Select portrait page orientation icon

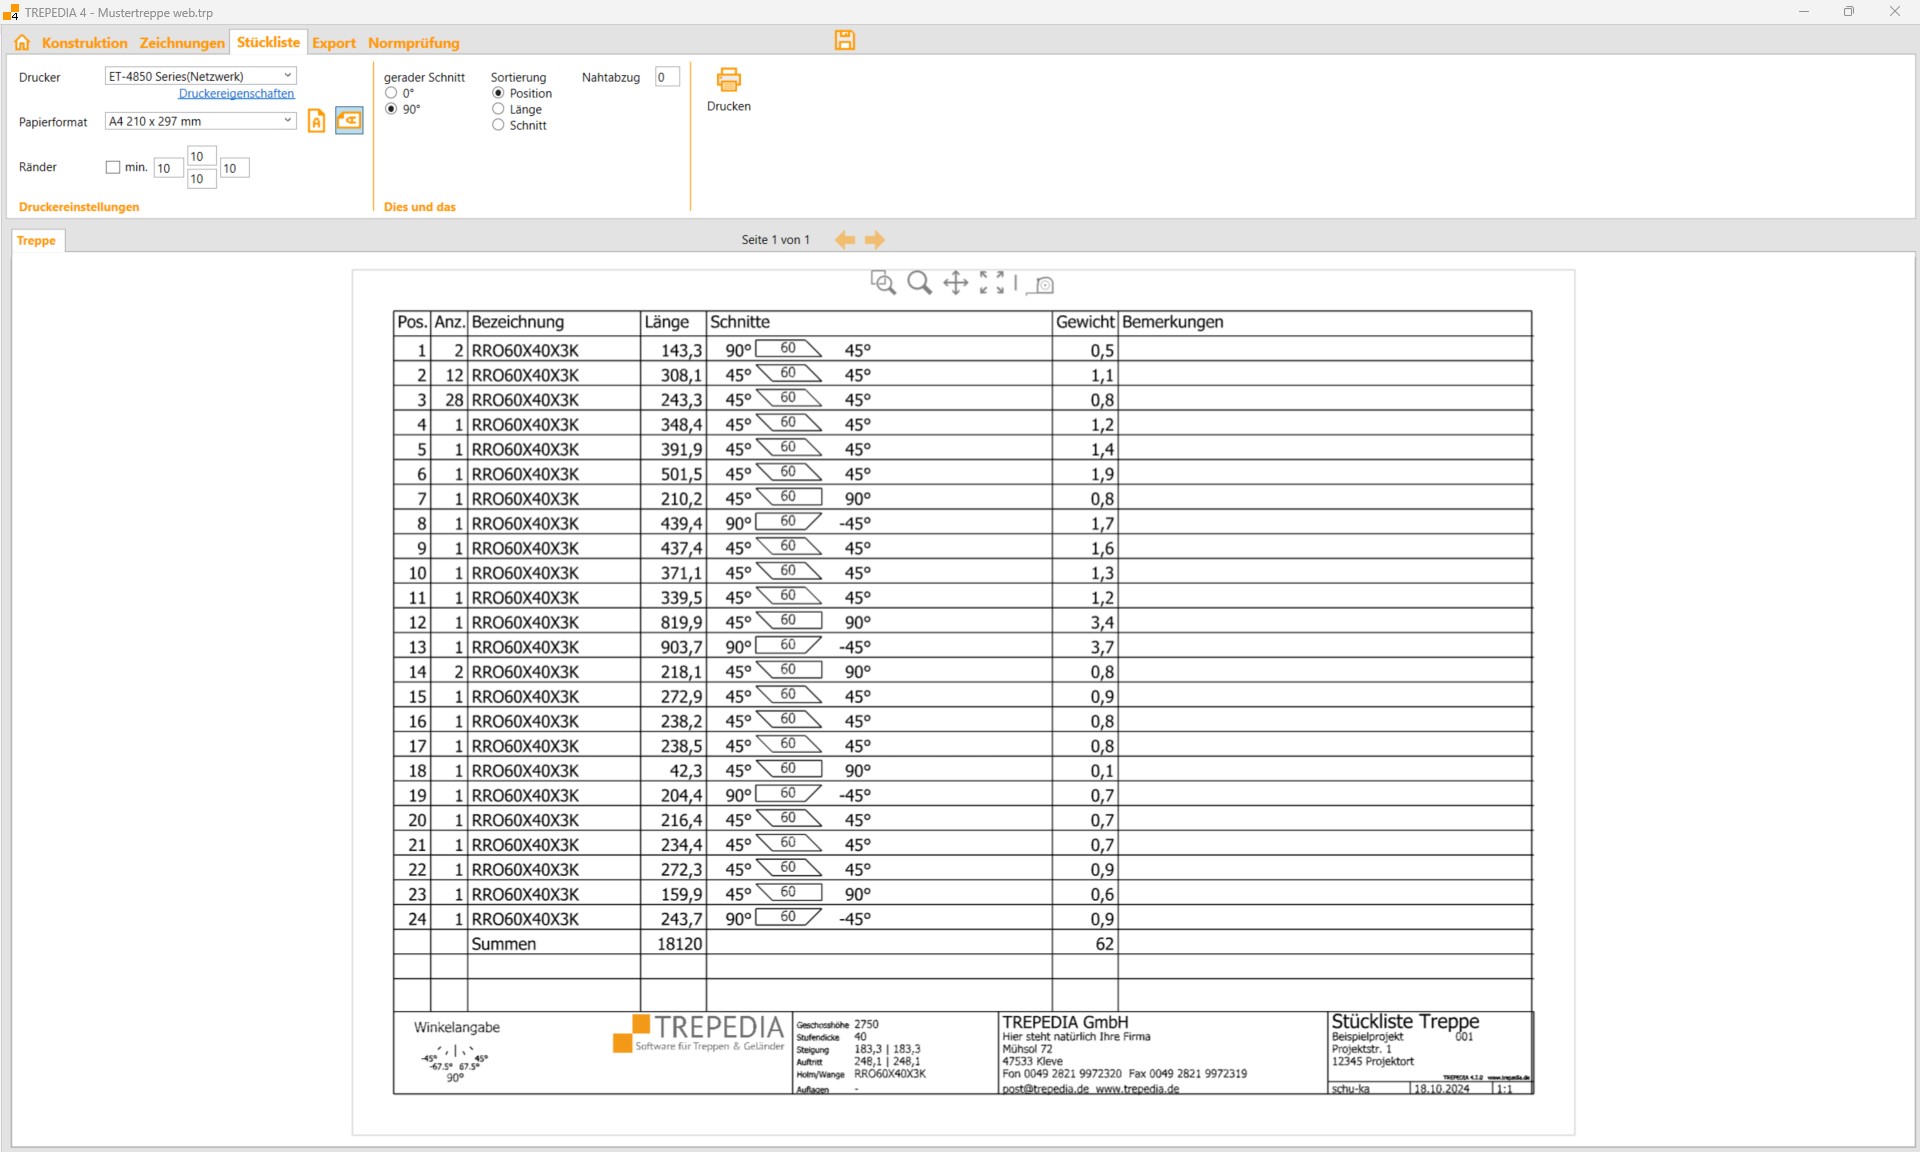[316, 121]
